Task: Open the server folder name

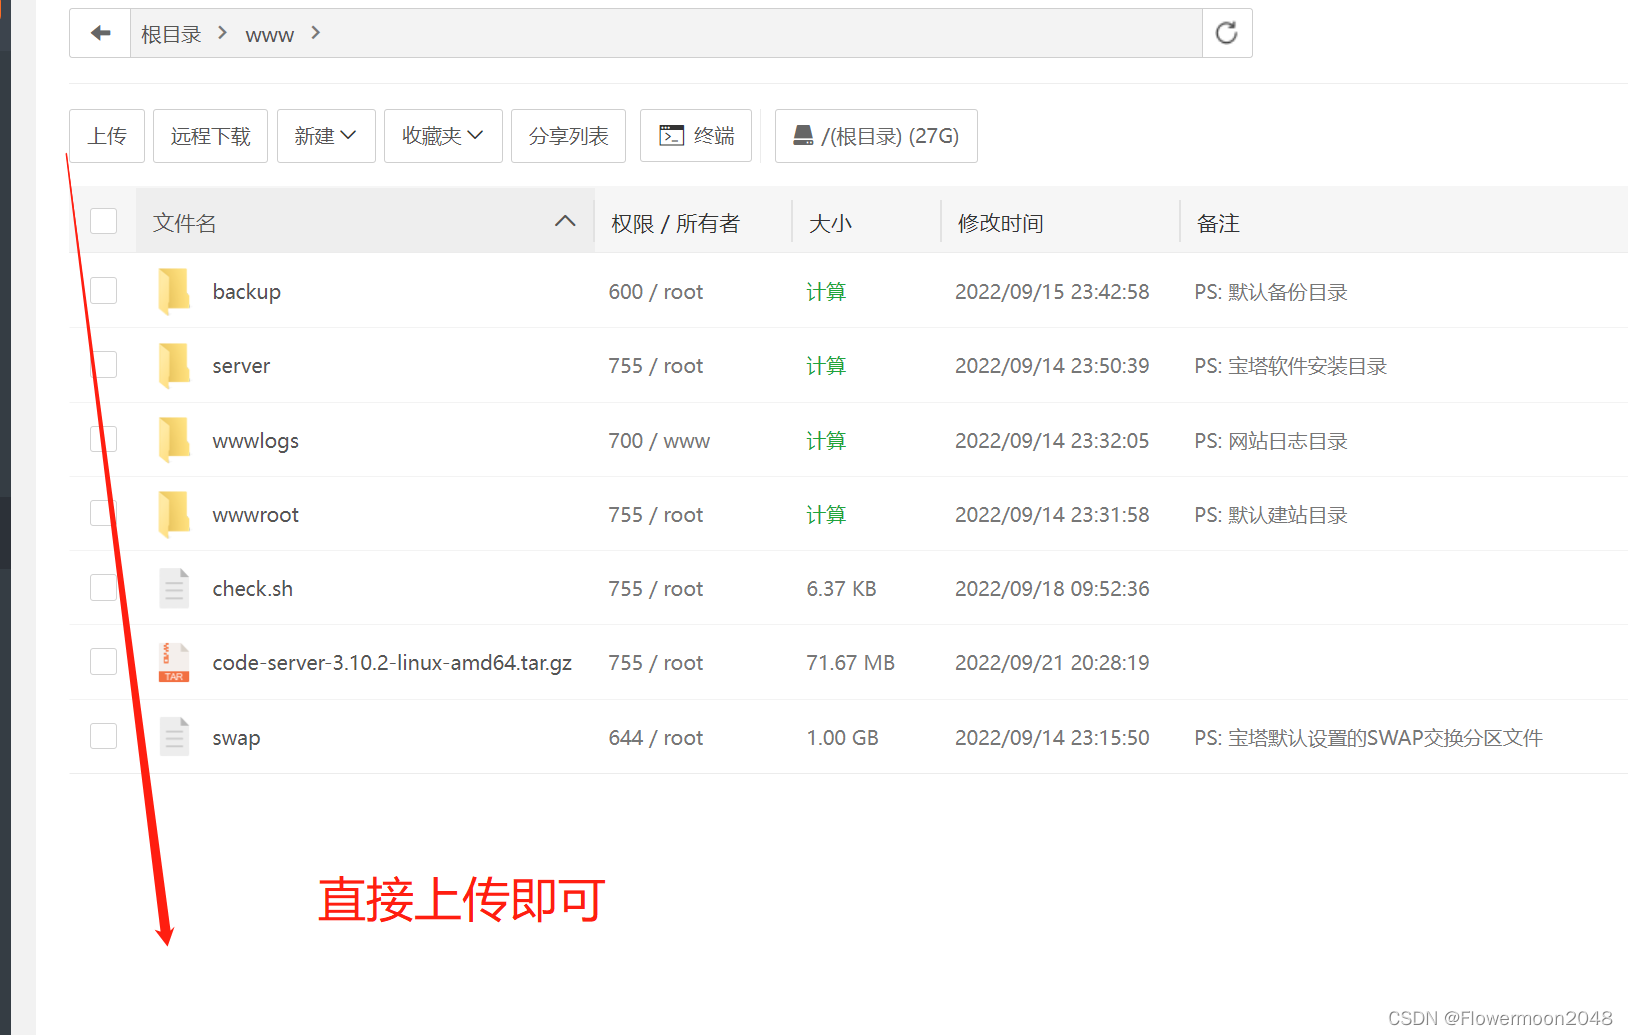Action: 241,366
